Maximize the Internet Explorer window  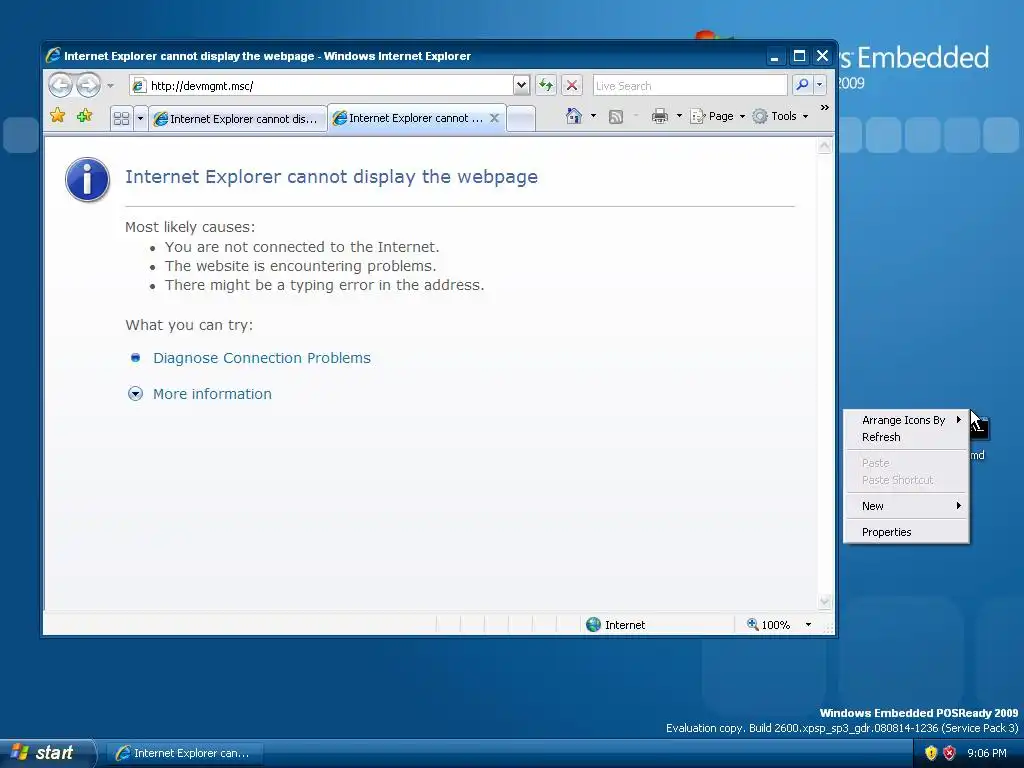coord(799,56)
